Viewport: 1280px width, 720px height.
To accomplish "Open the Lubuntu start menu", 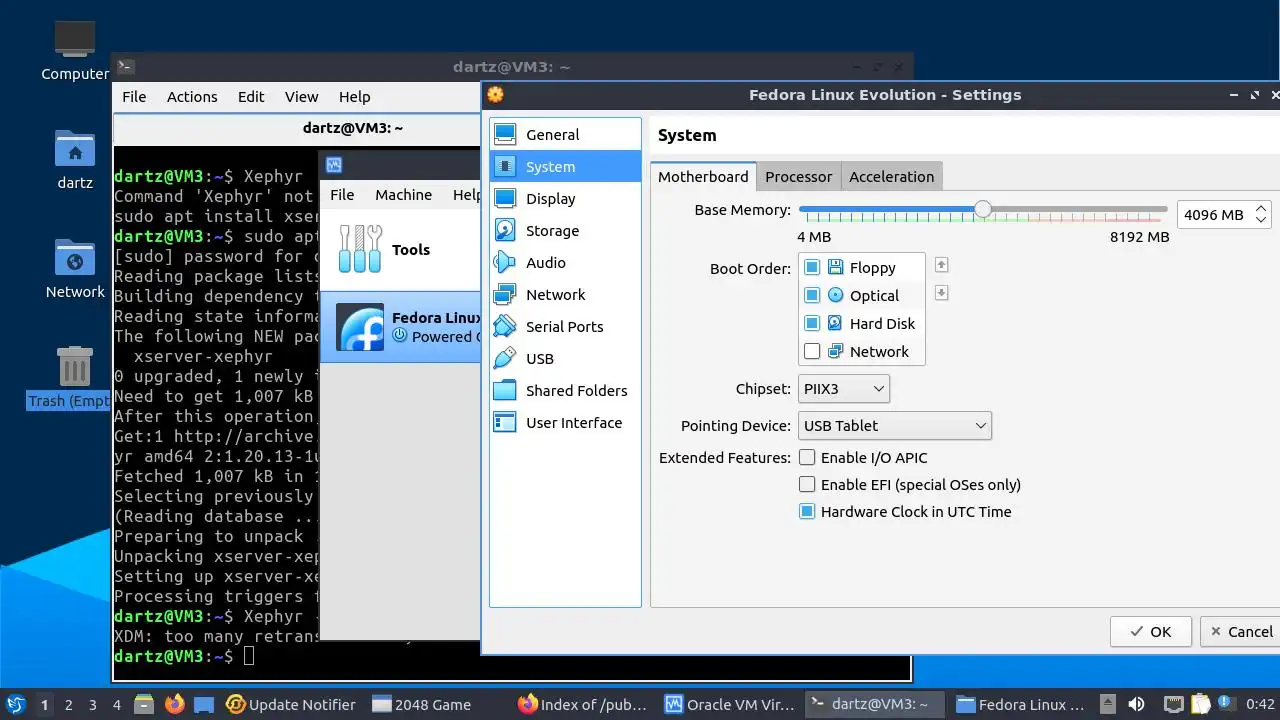I will pyautogui.click(x=15, y=704).
